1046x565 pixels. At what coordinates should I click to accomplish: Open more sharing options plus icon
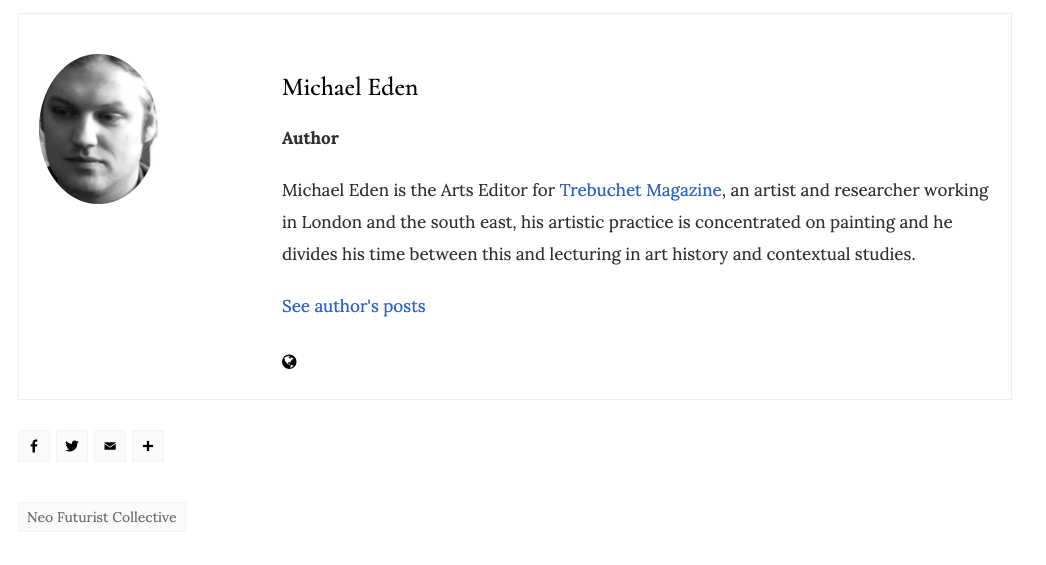148,446
